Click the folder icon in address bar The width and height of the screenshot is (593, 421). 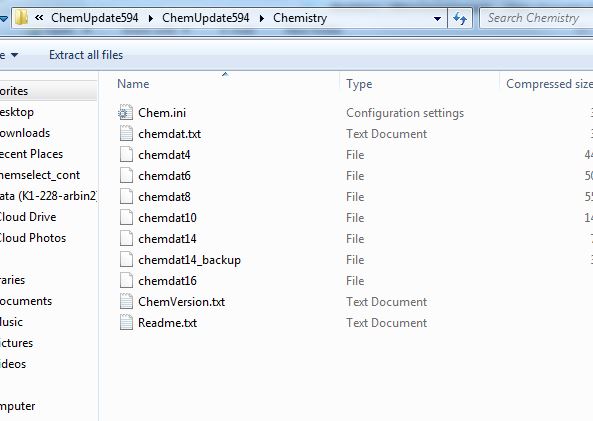(22, 17)
